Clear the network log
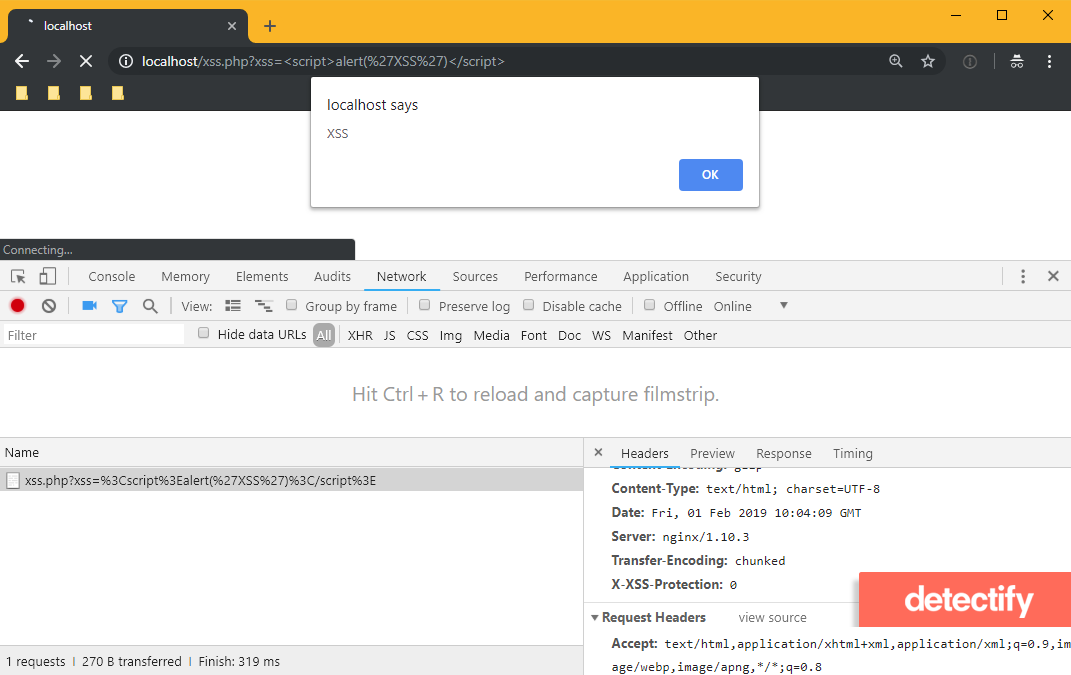 [48, 305]
